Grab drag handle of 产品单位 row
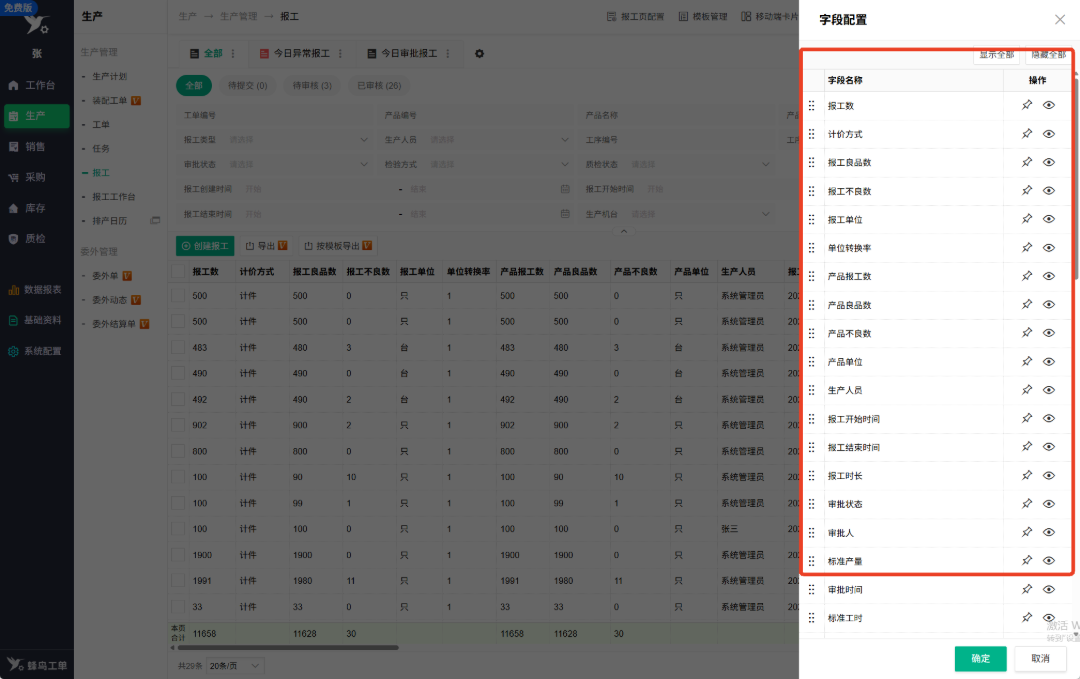 tap(811, 362)
